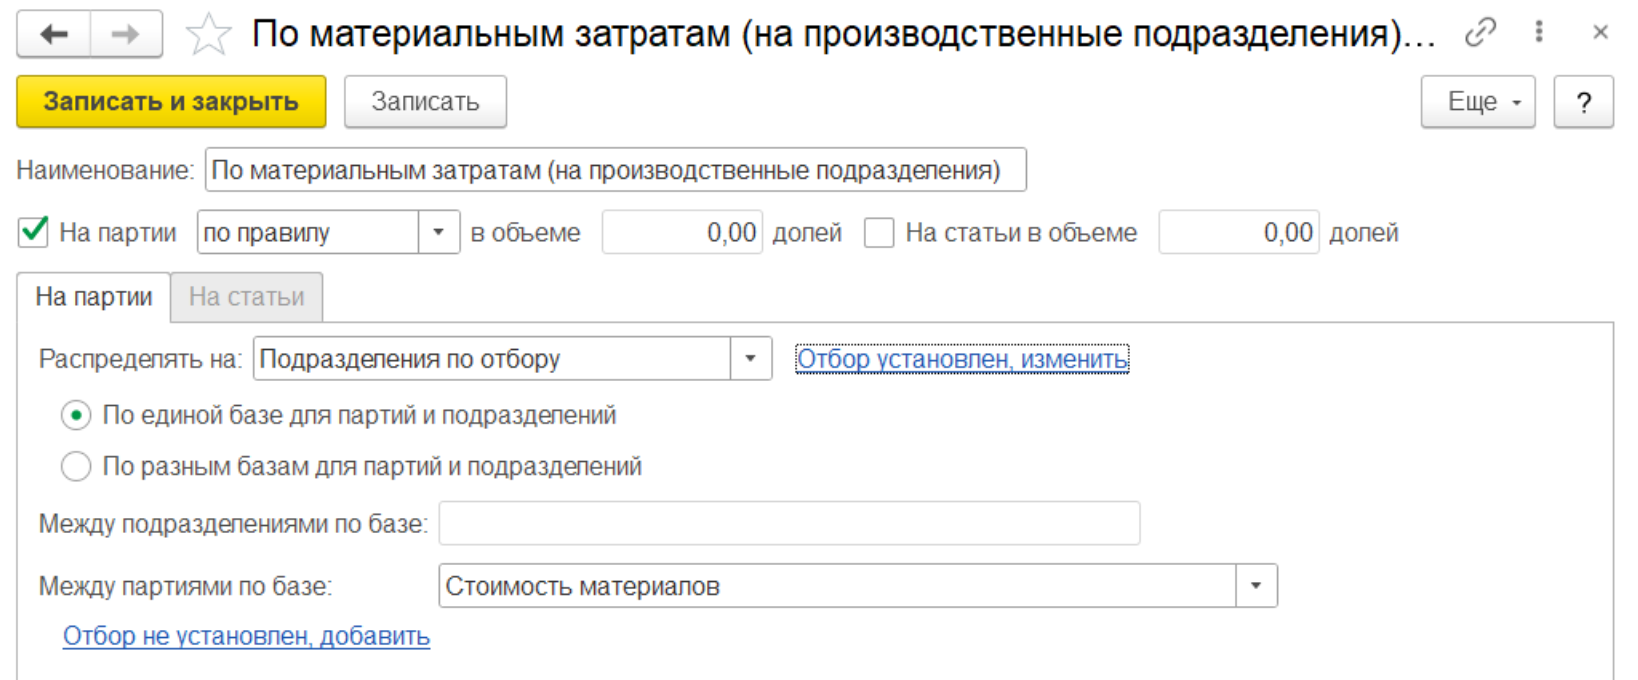Click the forward navigation arrow
1638x680 pixels.
pyautogui.click(x=126, y=35)
